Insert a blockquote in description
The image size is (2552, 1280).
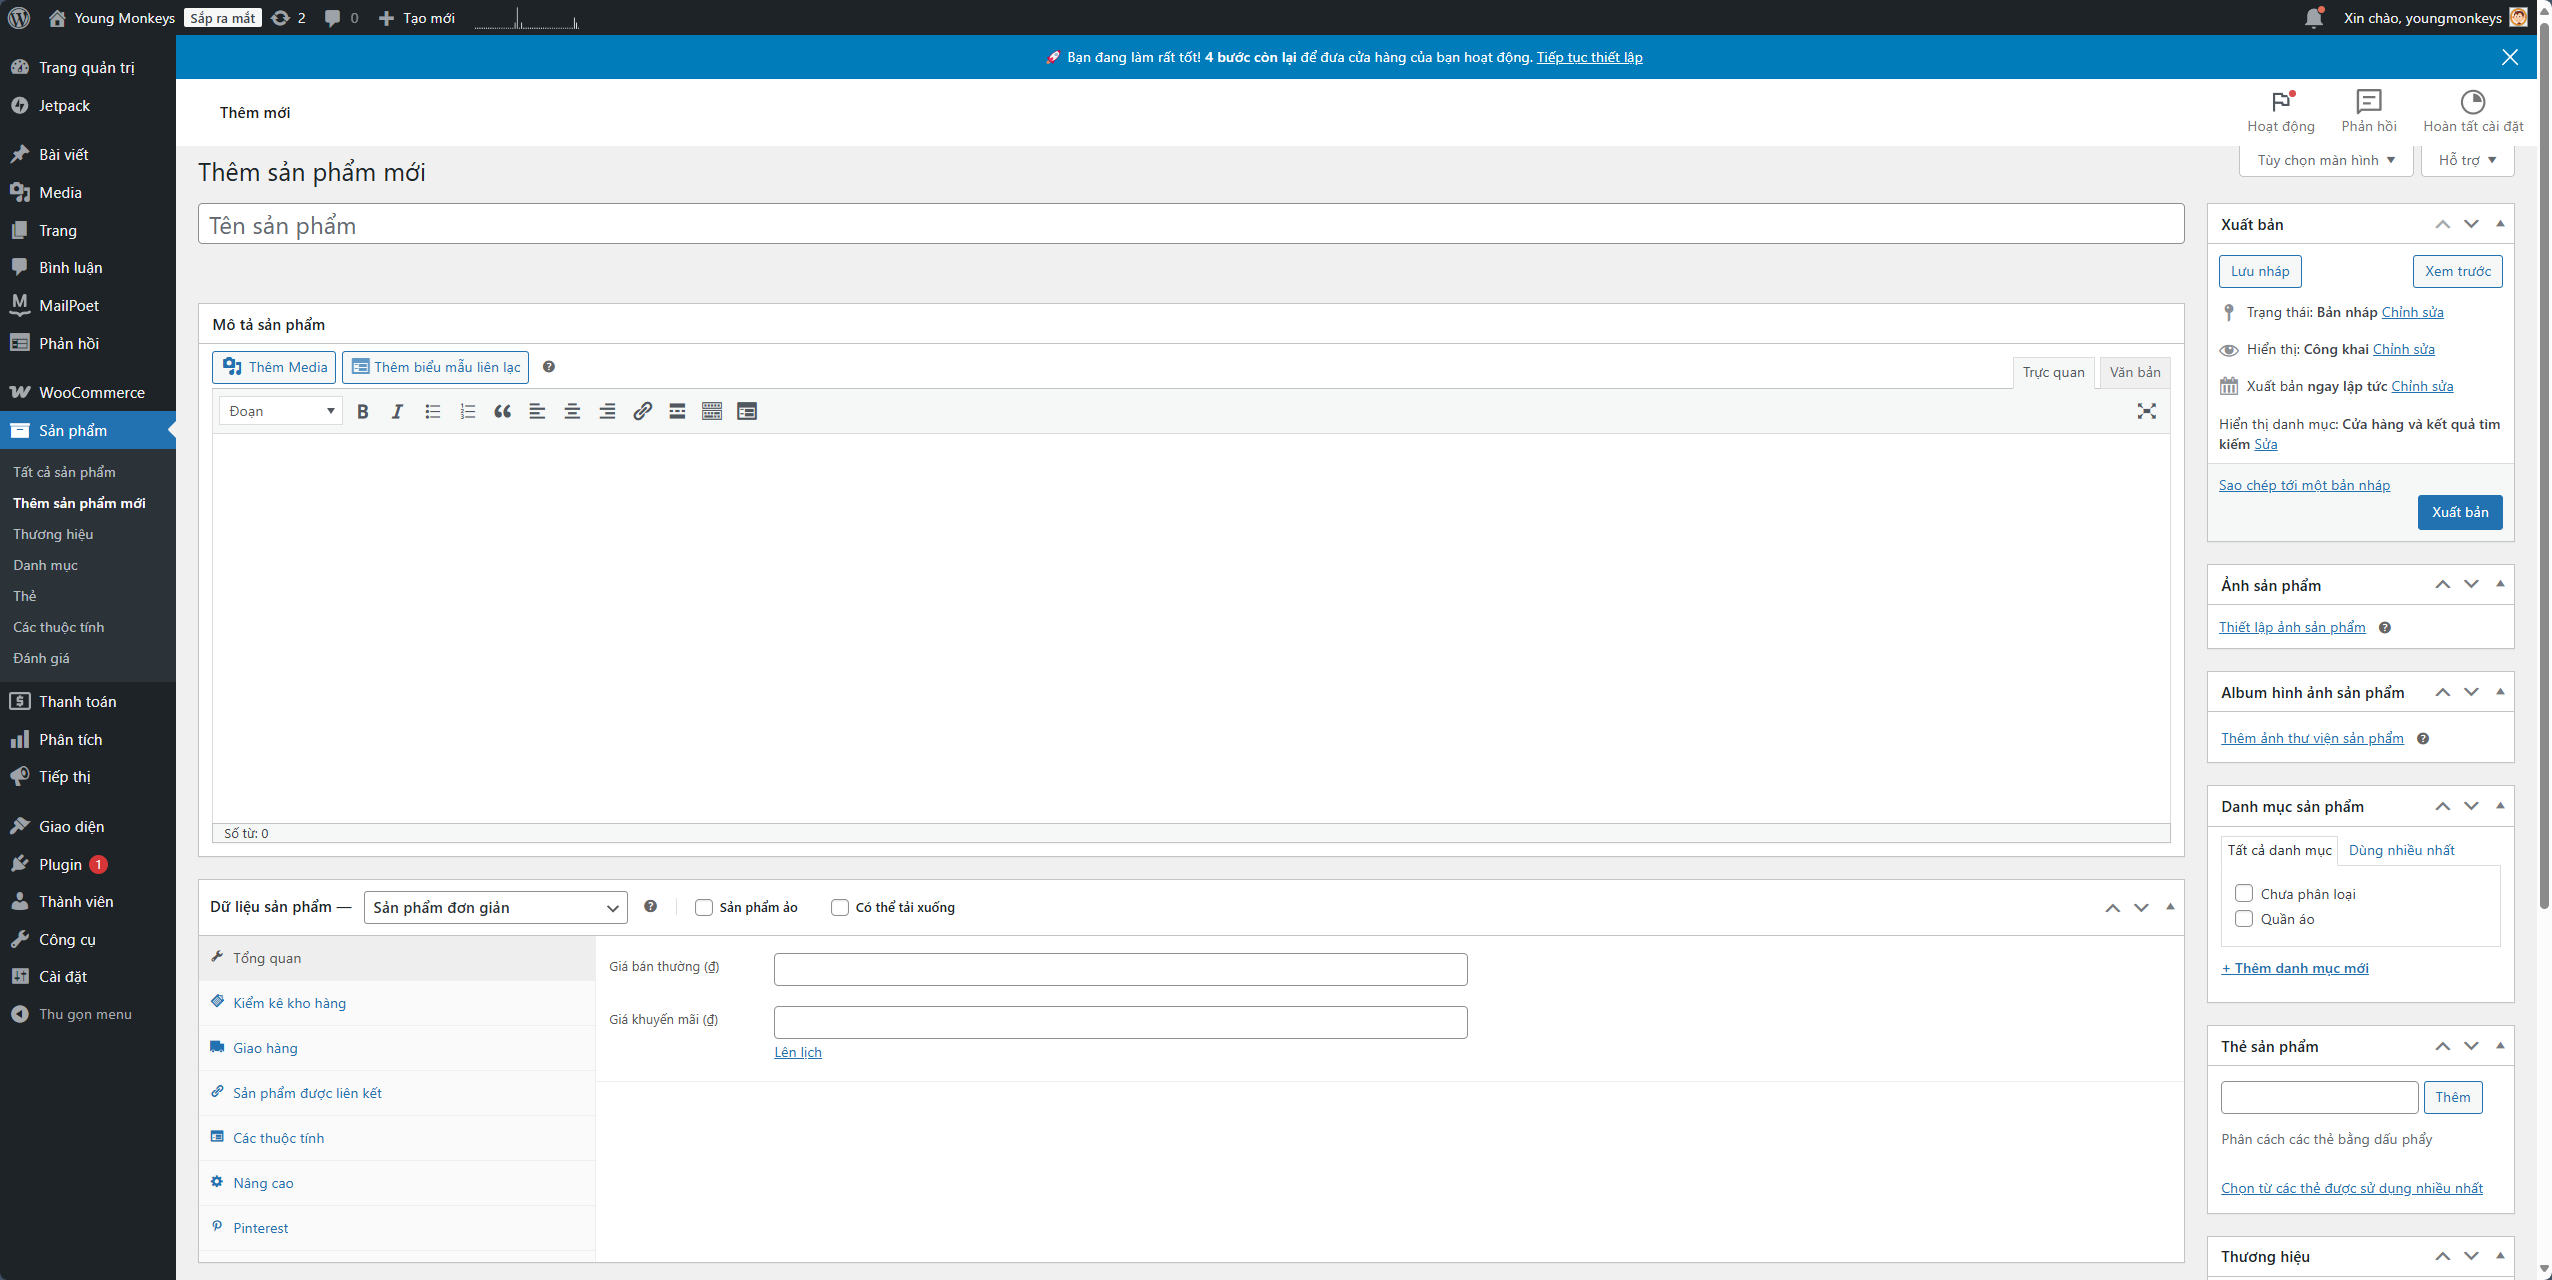point(502,411)
